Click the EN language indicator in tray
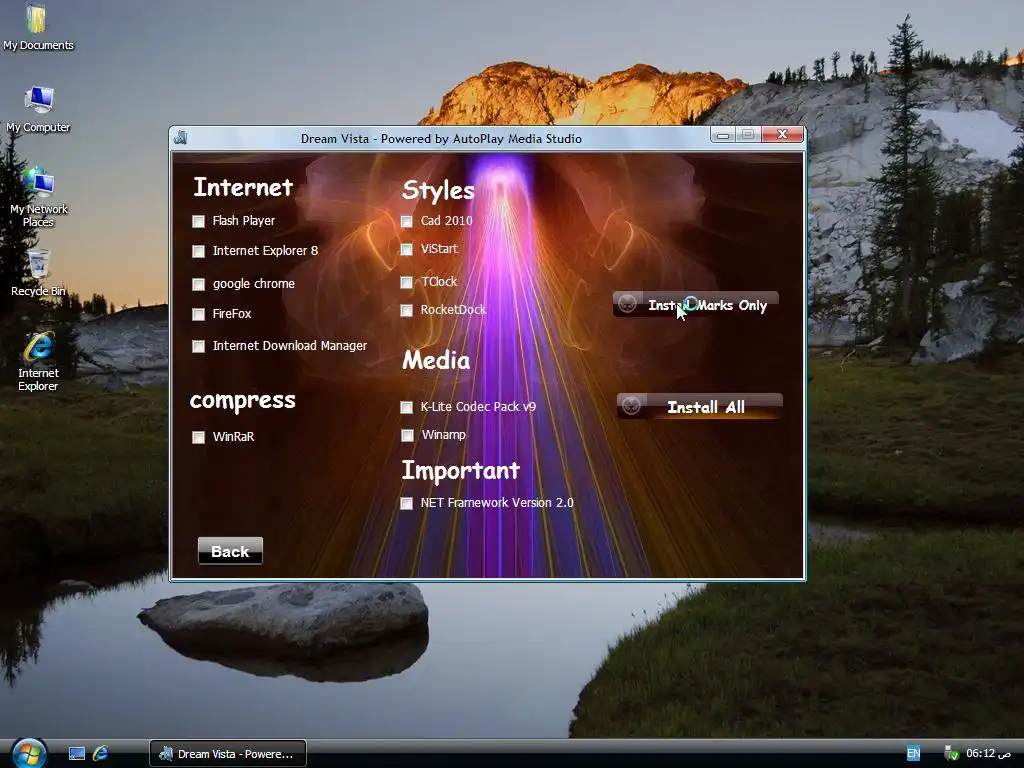Viewport: 1024px width, 768px height. (x=913, y=754)
